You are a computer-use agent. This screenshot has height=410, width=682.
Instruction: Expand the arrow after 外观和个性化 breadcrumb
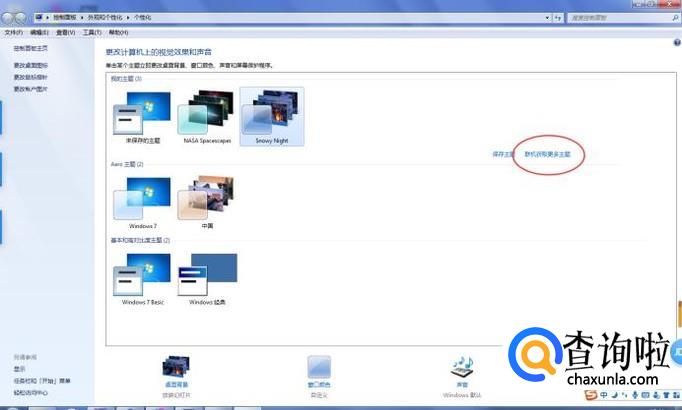128,18
